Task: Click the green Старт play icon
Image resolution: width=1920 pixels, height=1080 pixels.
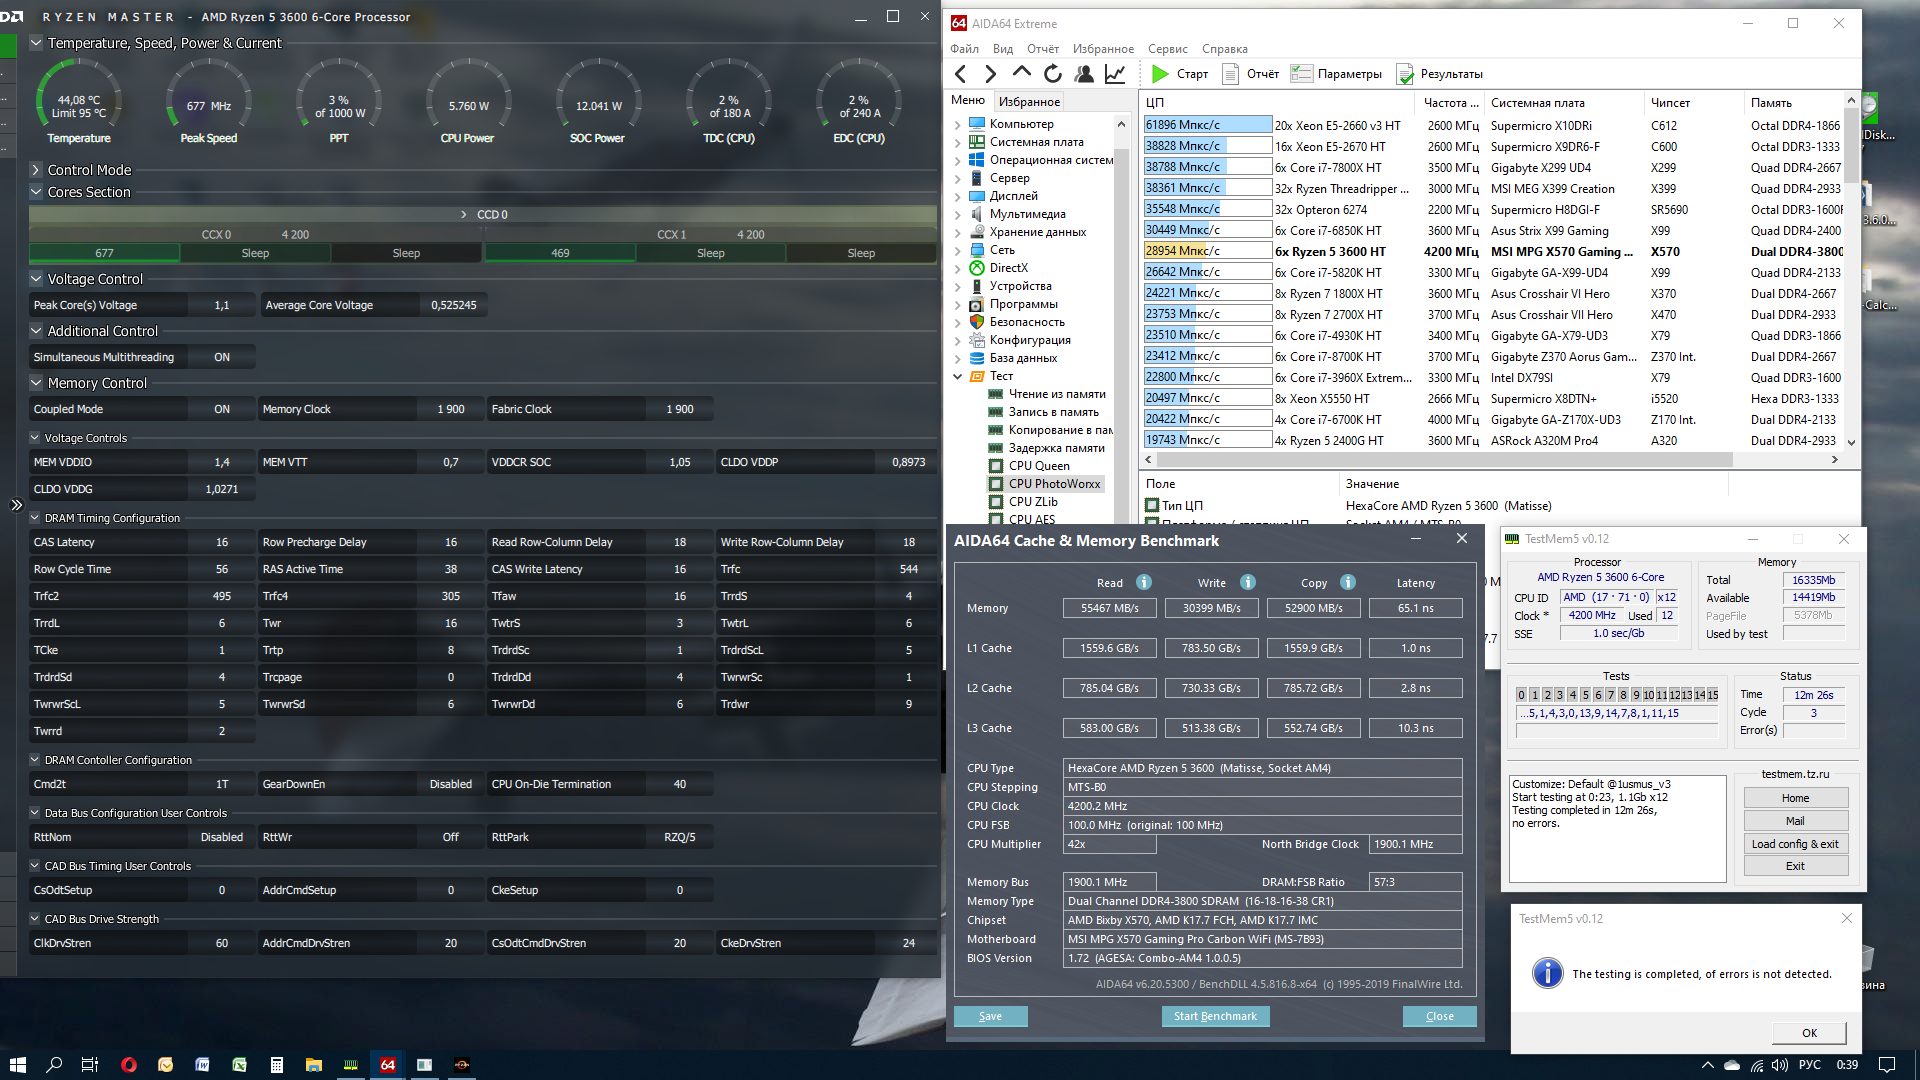Action: (1160, 74)
